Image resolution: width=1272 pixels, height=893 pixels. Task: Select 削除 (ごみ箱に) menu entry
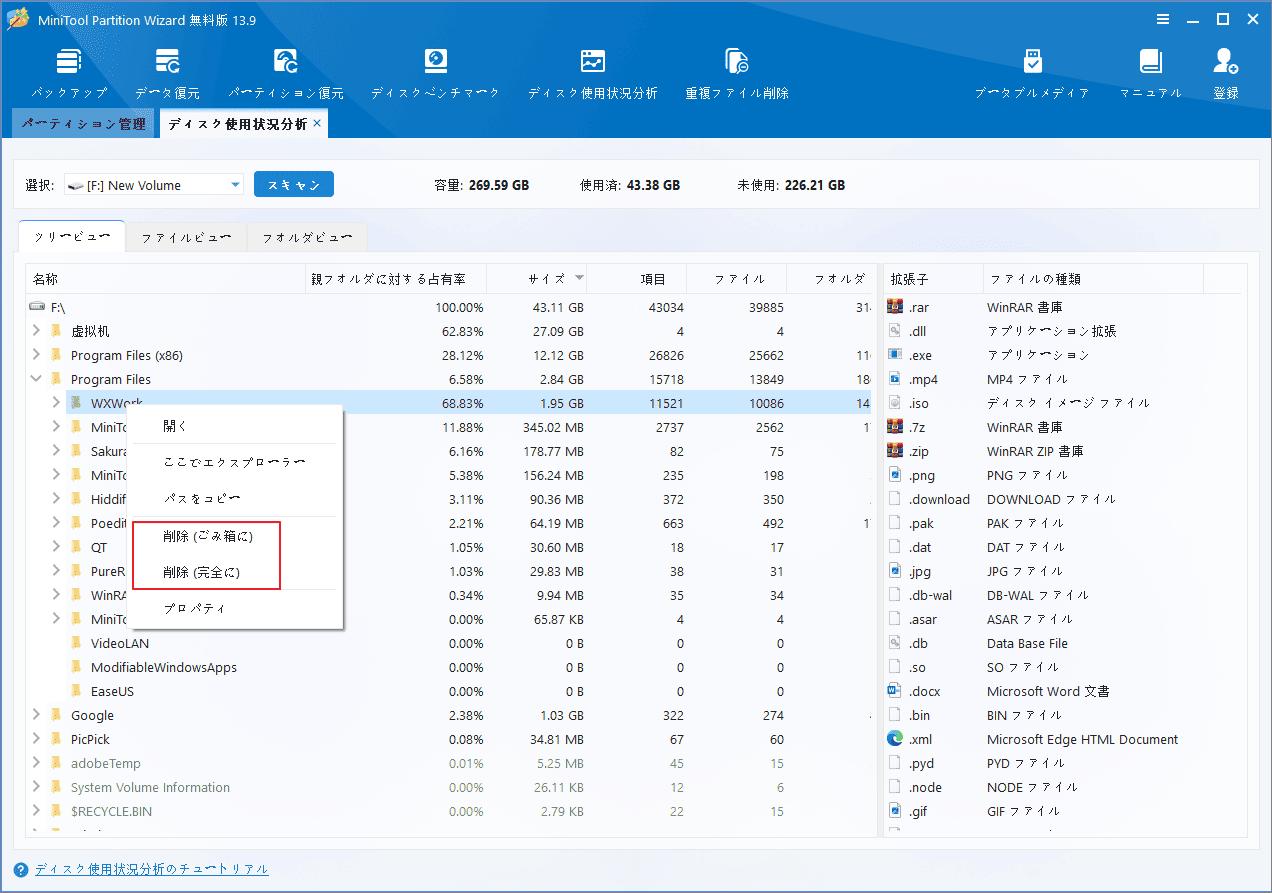[x=237, y=537]
